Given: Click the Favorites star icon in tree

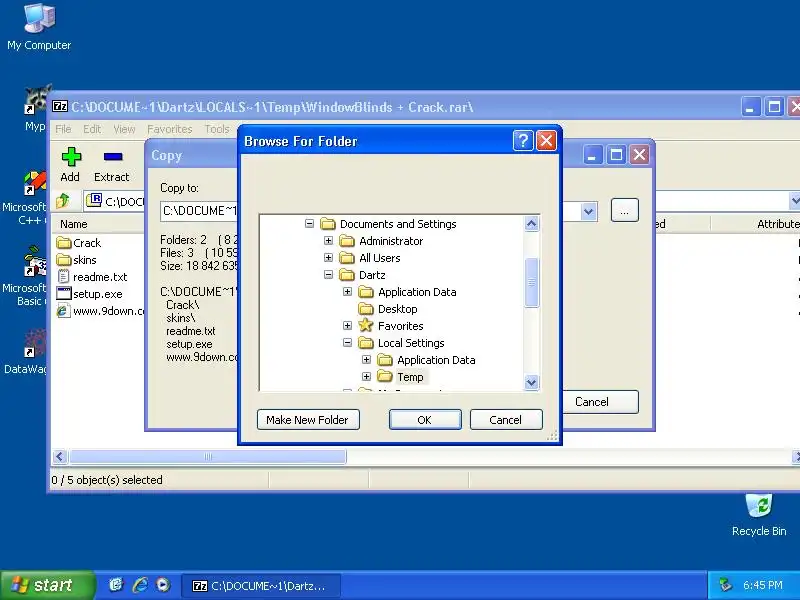Looking at the screenshot, I should point(366,326).
